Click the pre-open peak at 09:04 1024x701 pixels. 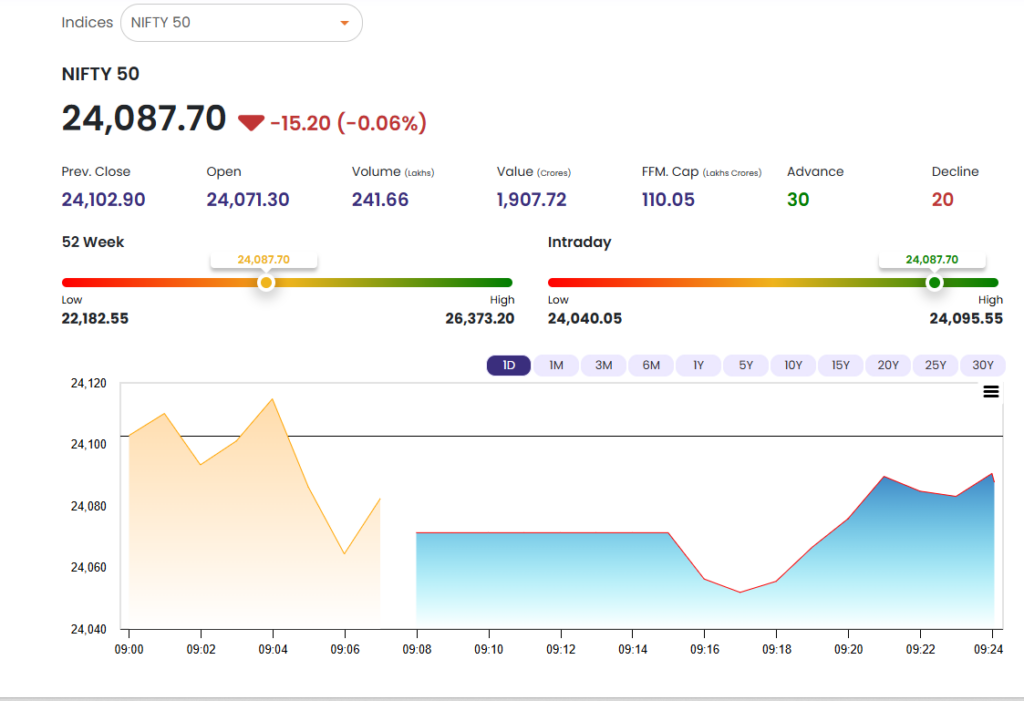point(272,399)
